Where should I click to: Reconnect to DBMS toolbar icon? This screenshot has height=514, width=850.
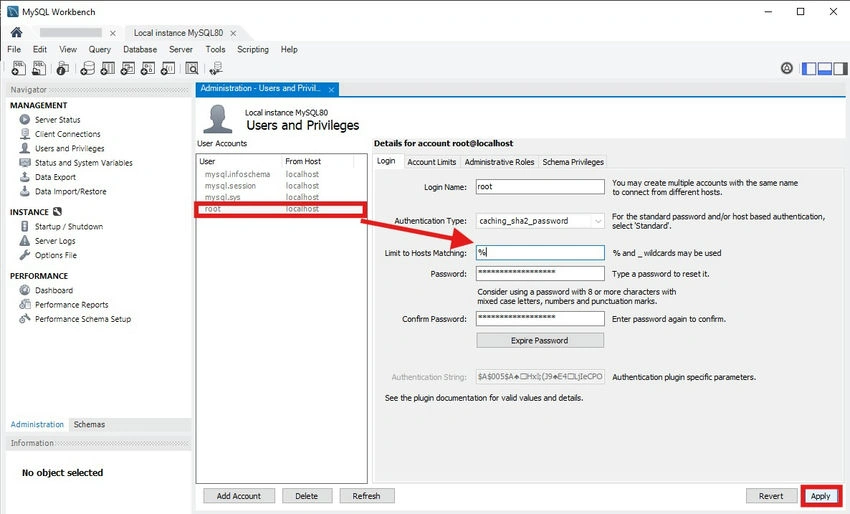click(x=216, y=68)
